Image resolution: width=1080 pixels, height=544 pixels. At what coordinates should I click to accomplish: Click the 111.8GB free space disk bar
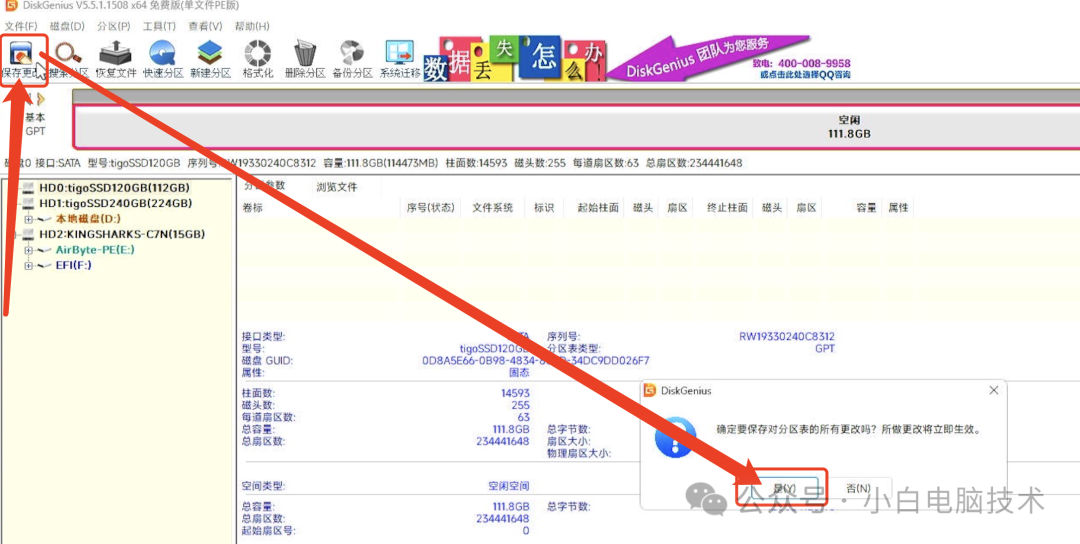click(577, 127)
